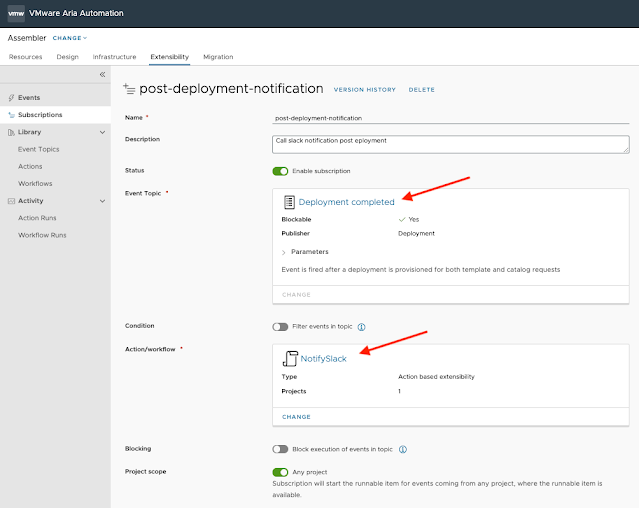Switch to the Design tab
The width and height of the screenshot is (639, 508).
(x=68, y=57)
